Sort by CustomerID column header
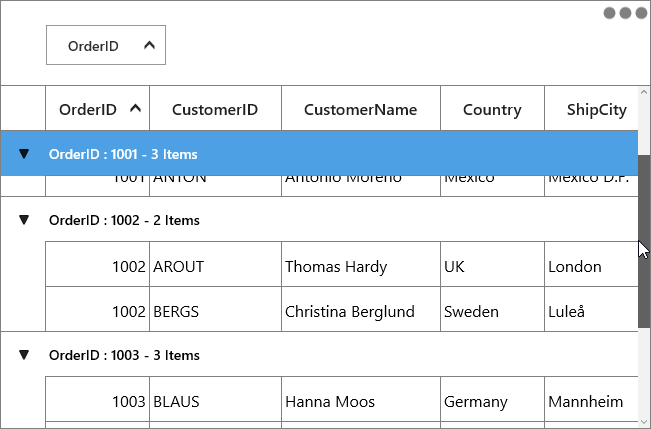This screenshot has height=429, width=651. pos(215,108)
